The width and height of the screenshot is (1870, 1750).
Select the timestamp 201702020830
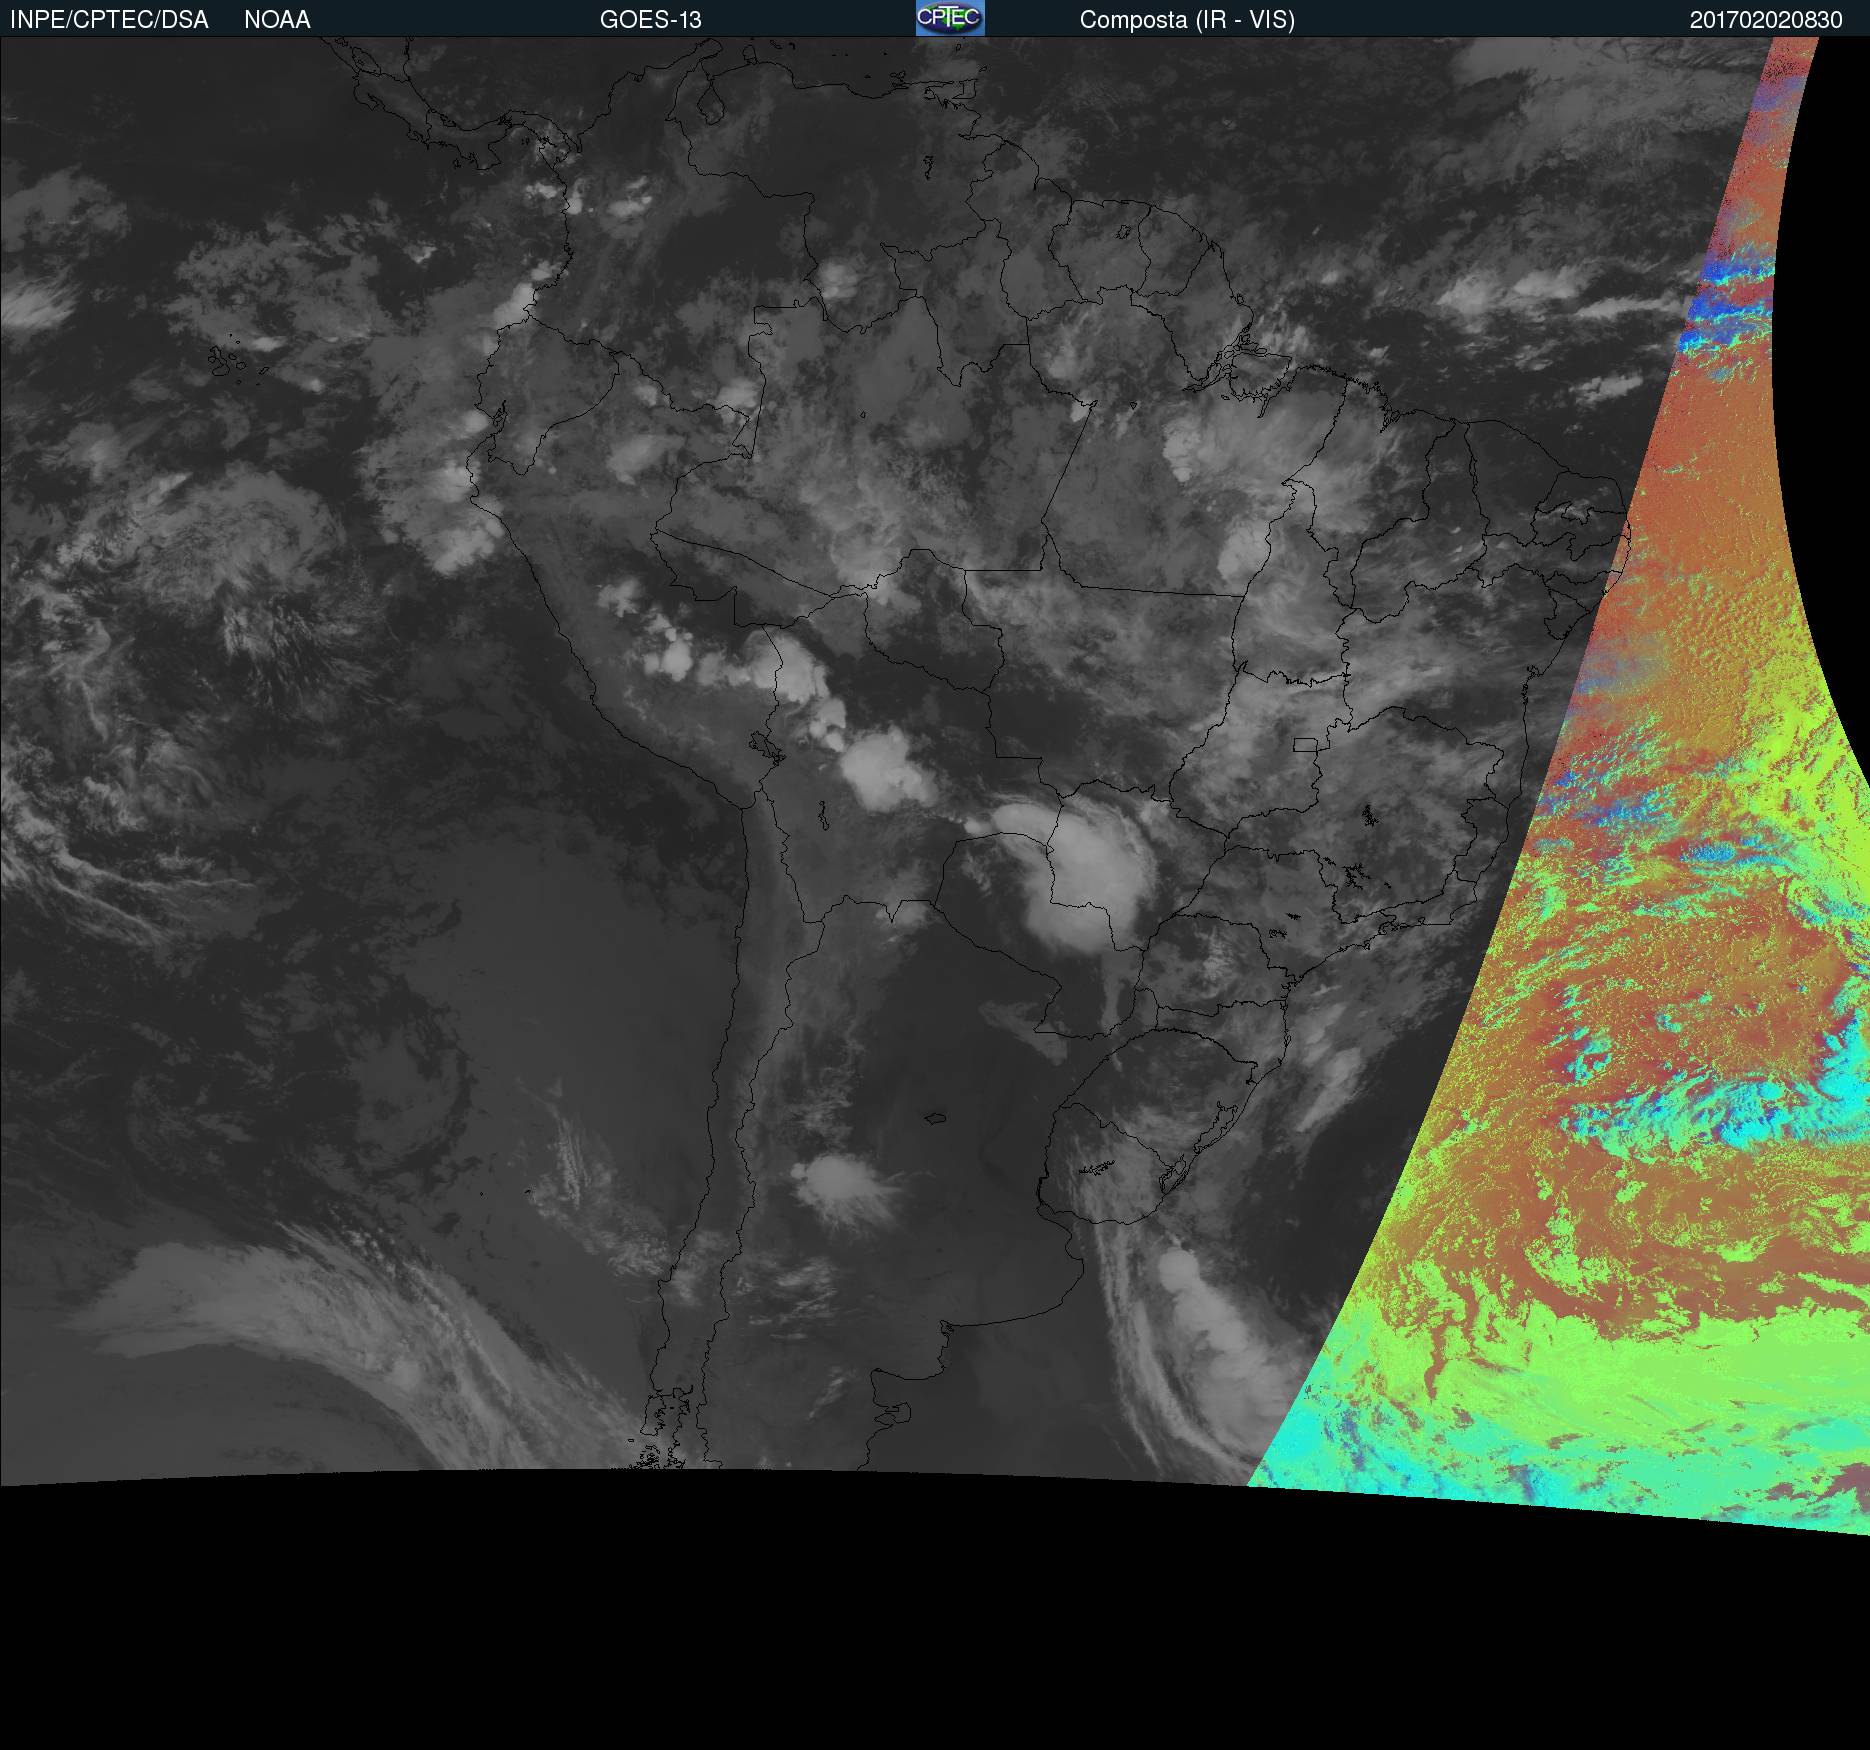click(x=1766, y=20)
